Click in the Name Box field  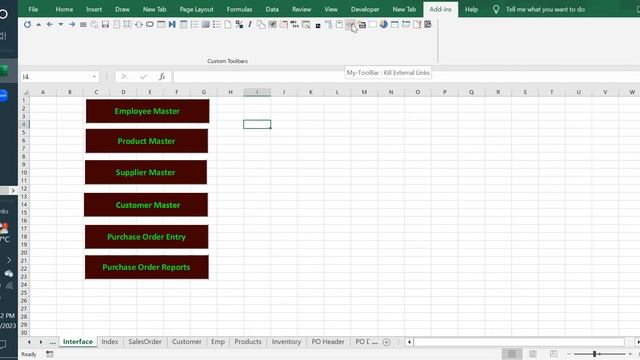[55, 77]
